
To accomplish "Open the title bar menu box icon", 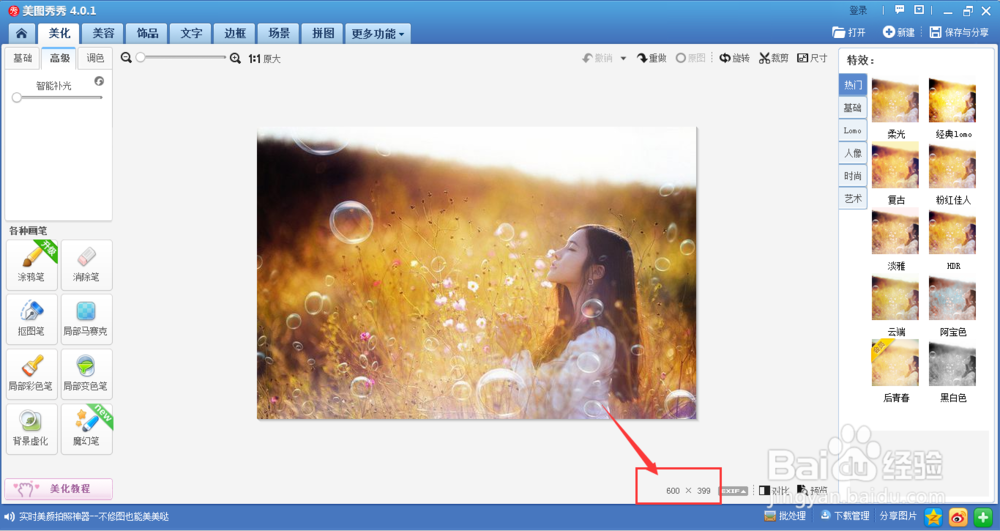I will (919, 10).
